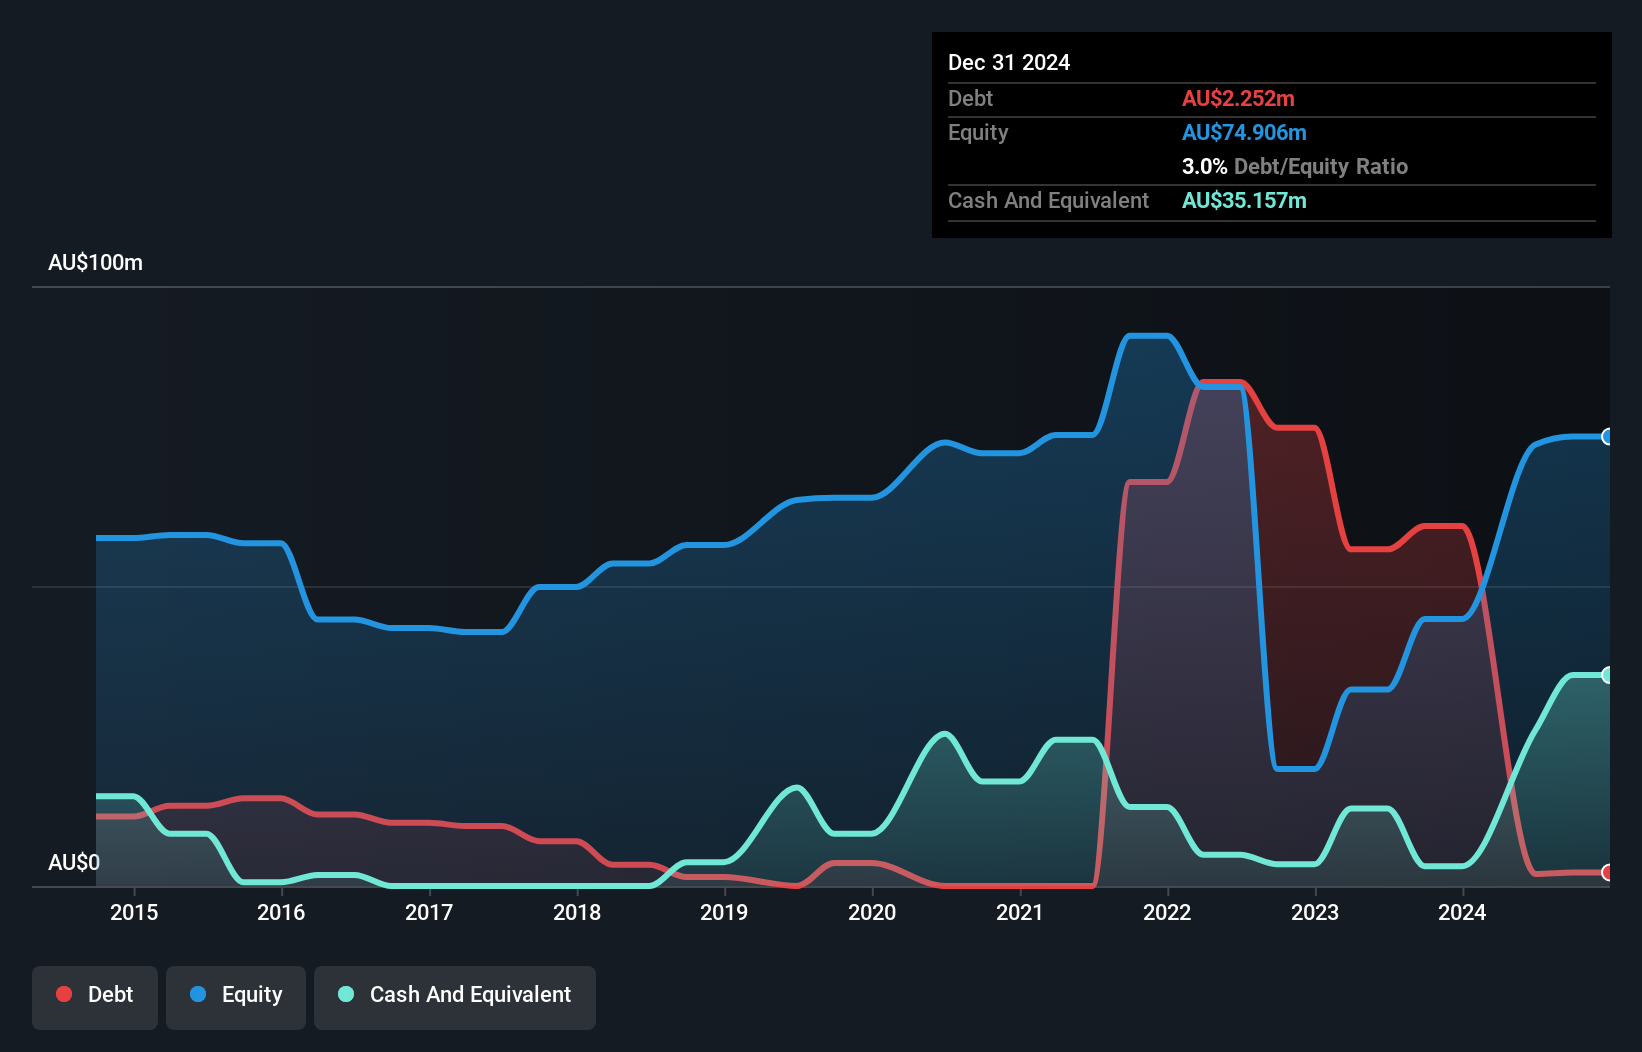Click the 2022 x-axis label

pyautogui.click(x=1167, y=912)
